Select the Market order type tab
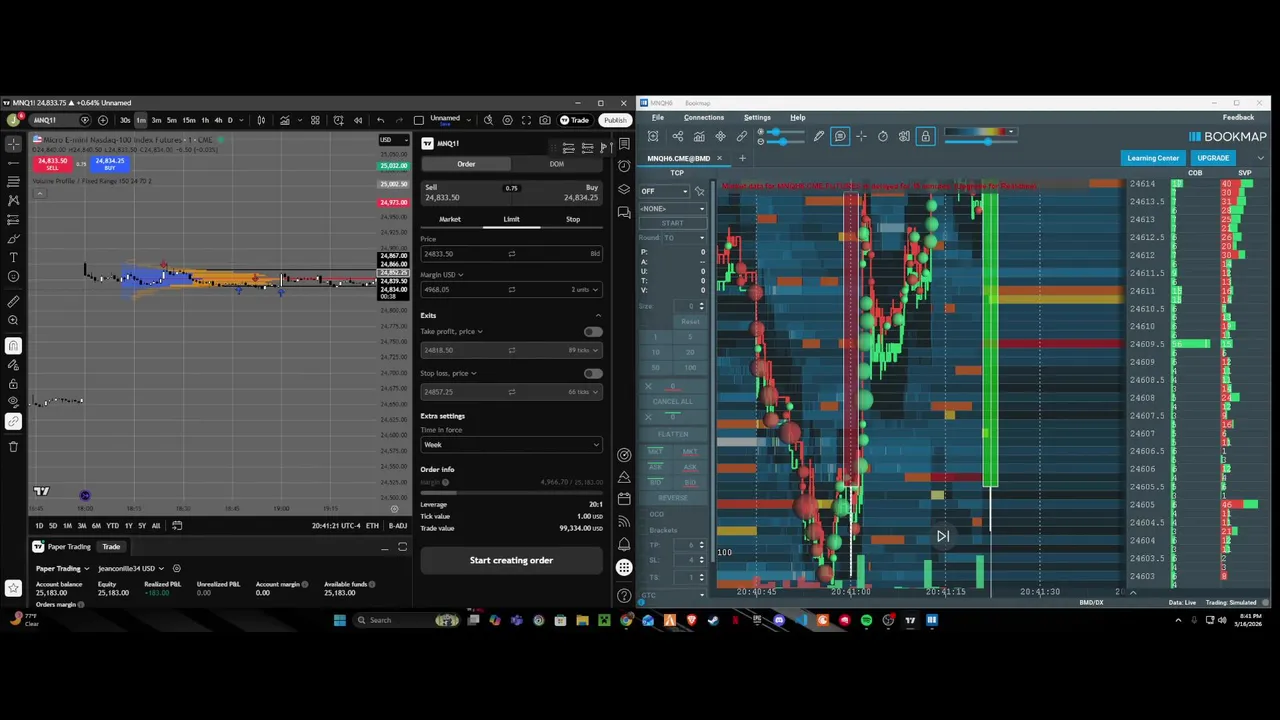The height and width of the screenshot is (720, 1280). (450, 219)
